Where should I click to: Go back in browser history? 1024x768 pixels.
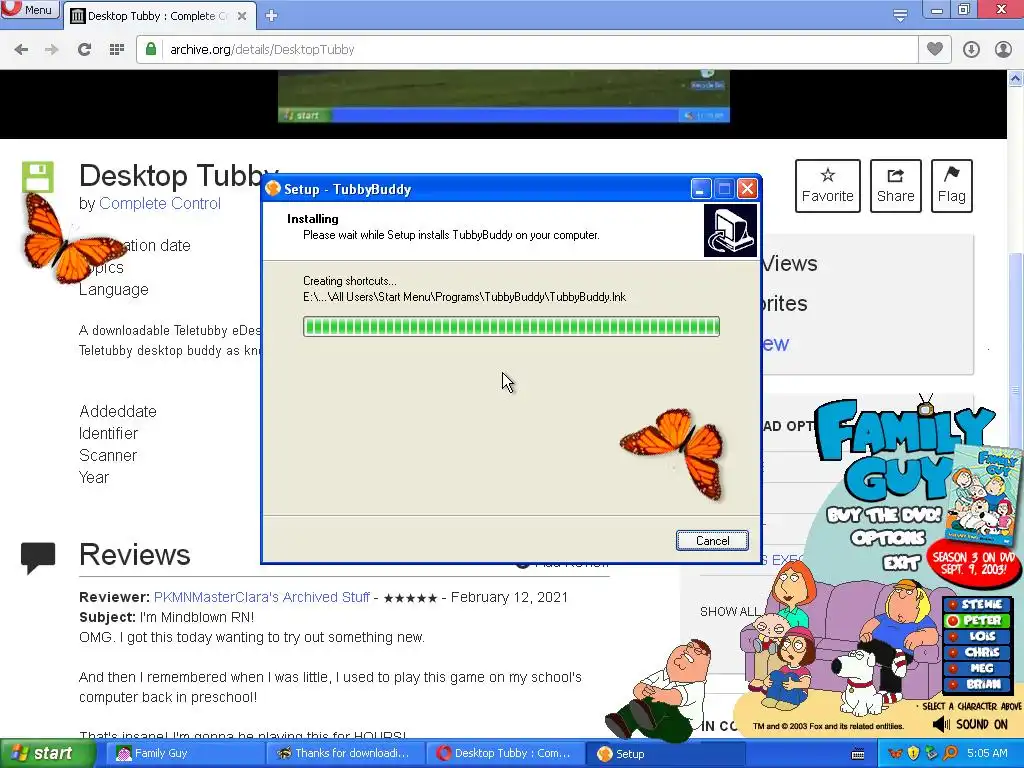tap(21, 49)
